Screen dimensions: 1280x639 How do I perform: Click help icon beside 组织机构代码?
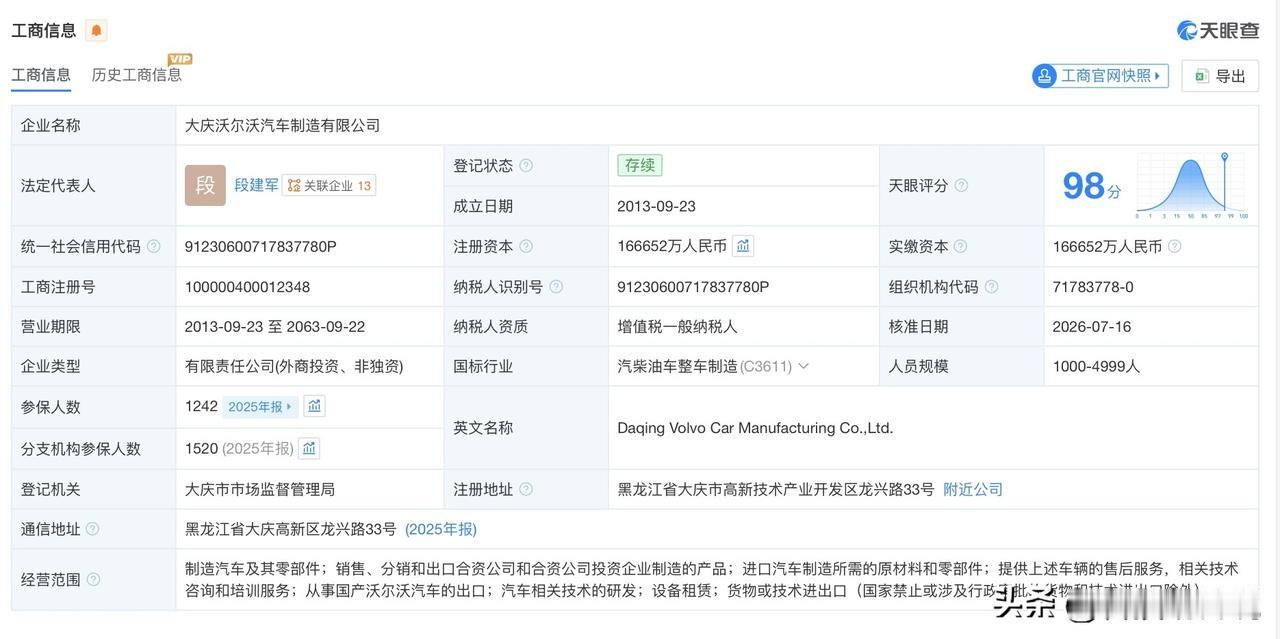coord(991,286)
